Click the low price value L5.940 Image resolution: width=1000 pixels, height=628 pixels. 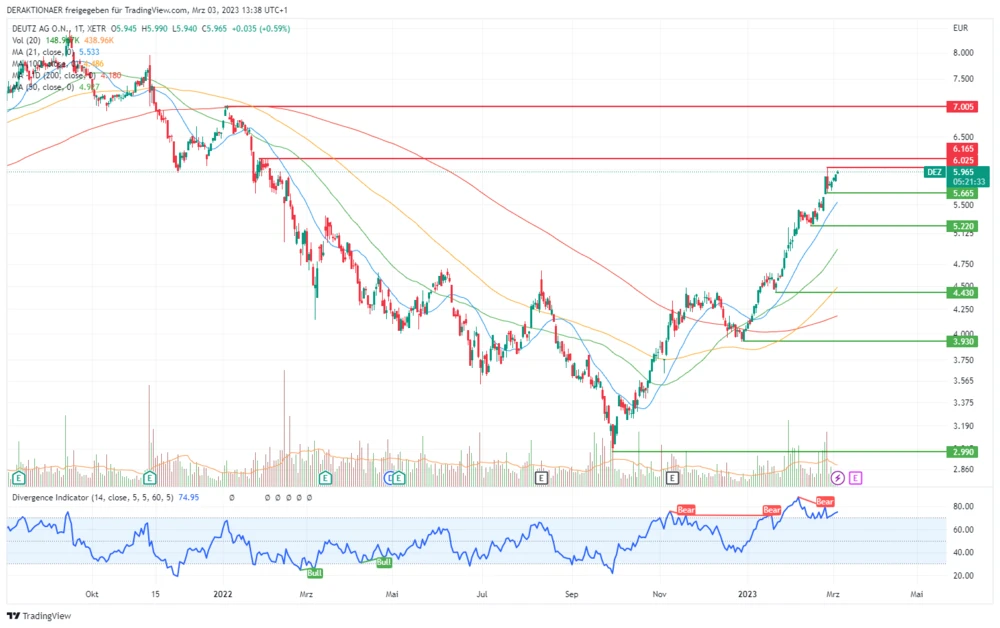[x=184, y=29]
